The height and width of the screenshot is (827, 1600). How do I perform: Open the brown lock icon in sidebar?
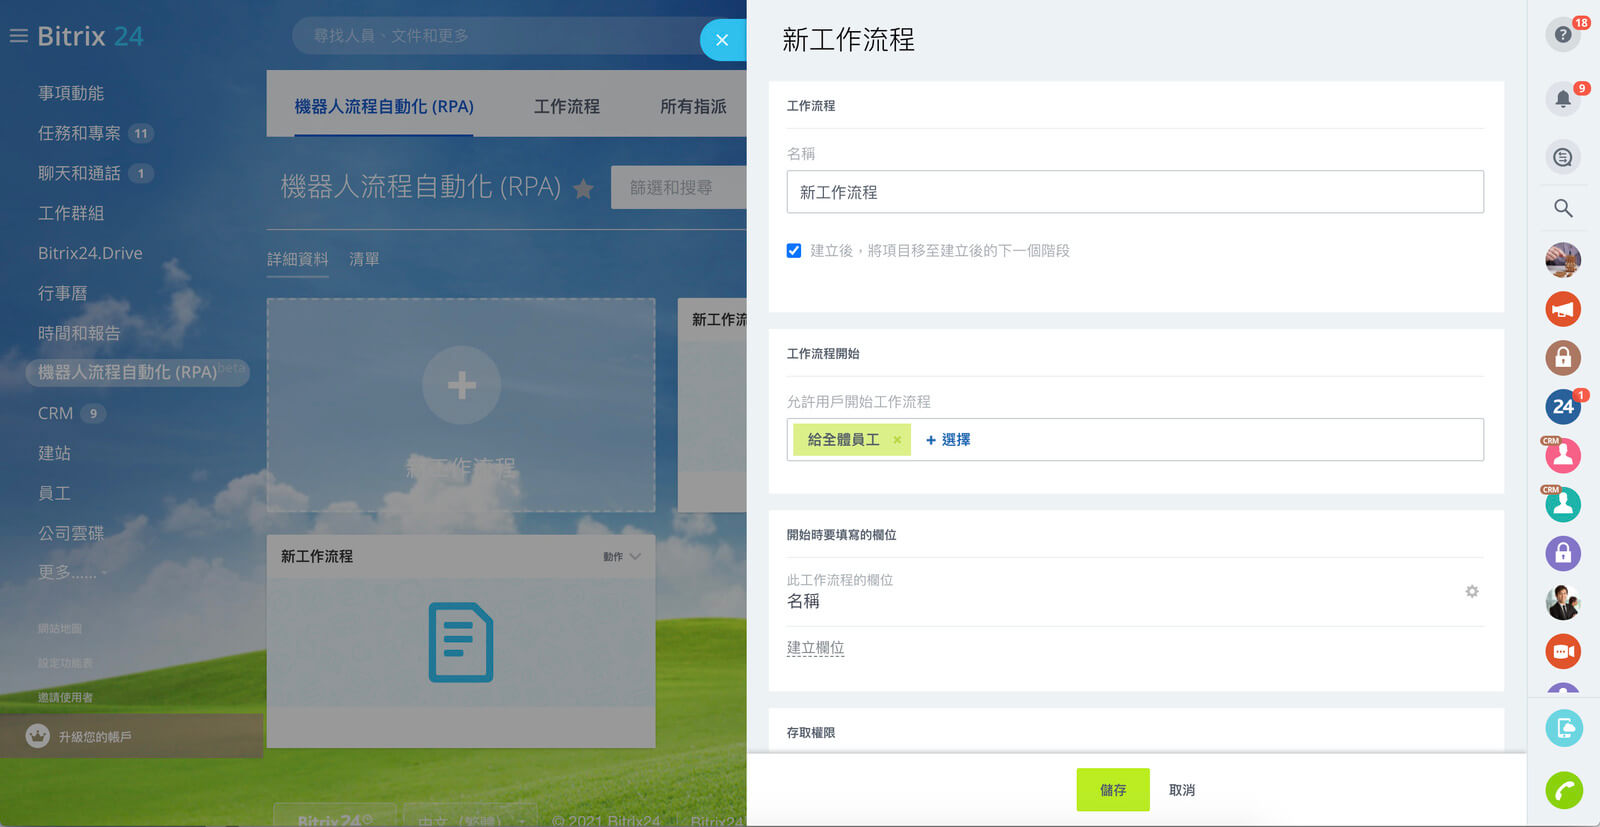pos(1563,358)
